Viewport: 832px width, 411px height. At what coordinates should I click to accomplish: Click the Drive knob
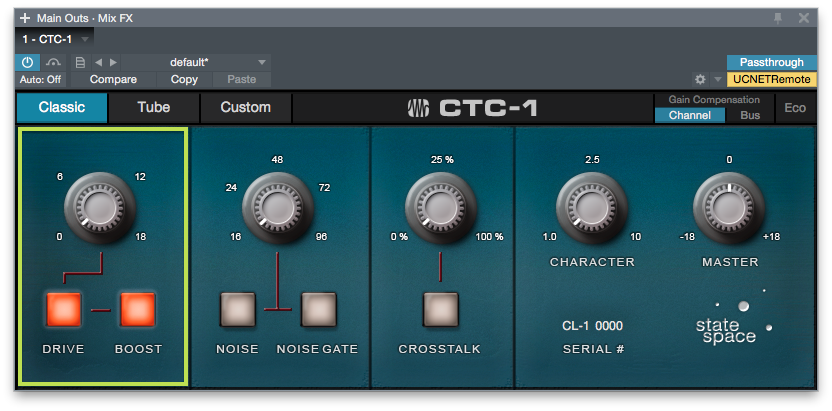point(100,208)
